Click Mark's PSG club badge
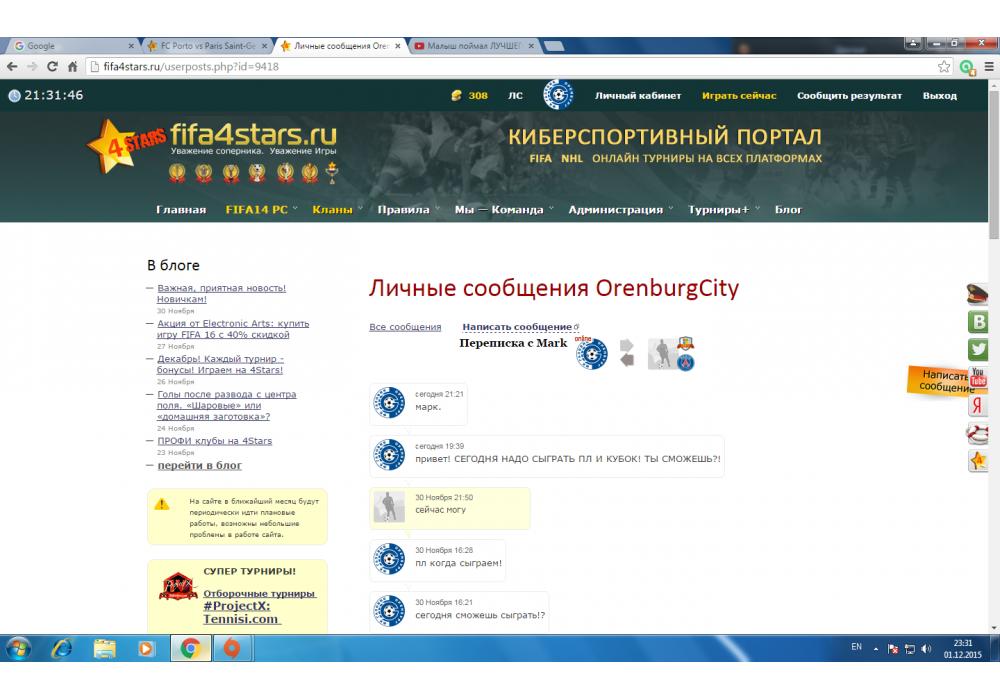Viewport: 1000px width, 700px height. point(686,363)
